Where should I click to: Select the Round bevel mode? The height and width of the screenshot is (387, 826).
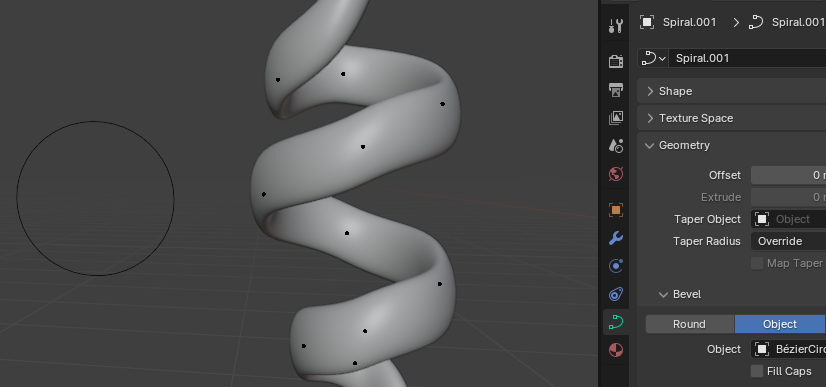[x=690, y=324]
